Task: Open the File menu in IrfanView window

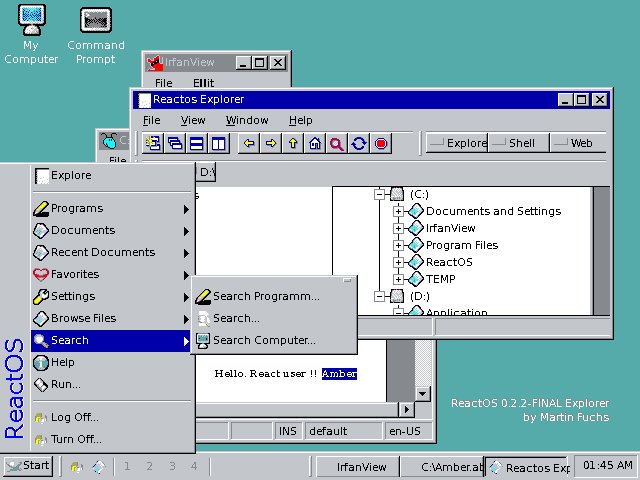Action: click(x=163, y=83)
